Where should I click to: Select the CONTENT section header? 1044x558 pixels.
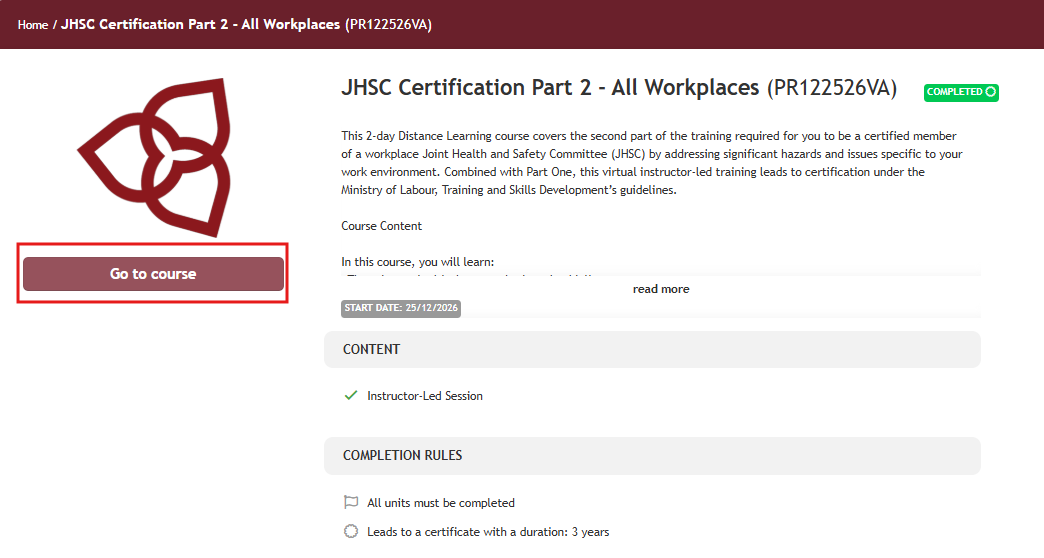point(652,350)
